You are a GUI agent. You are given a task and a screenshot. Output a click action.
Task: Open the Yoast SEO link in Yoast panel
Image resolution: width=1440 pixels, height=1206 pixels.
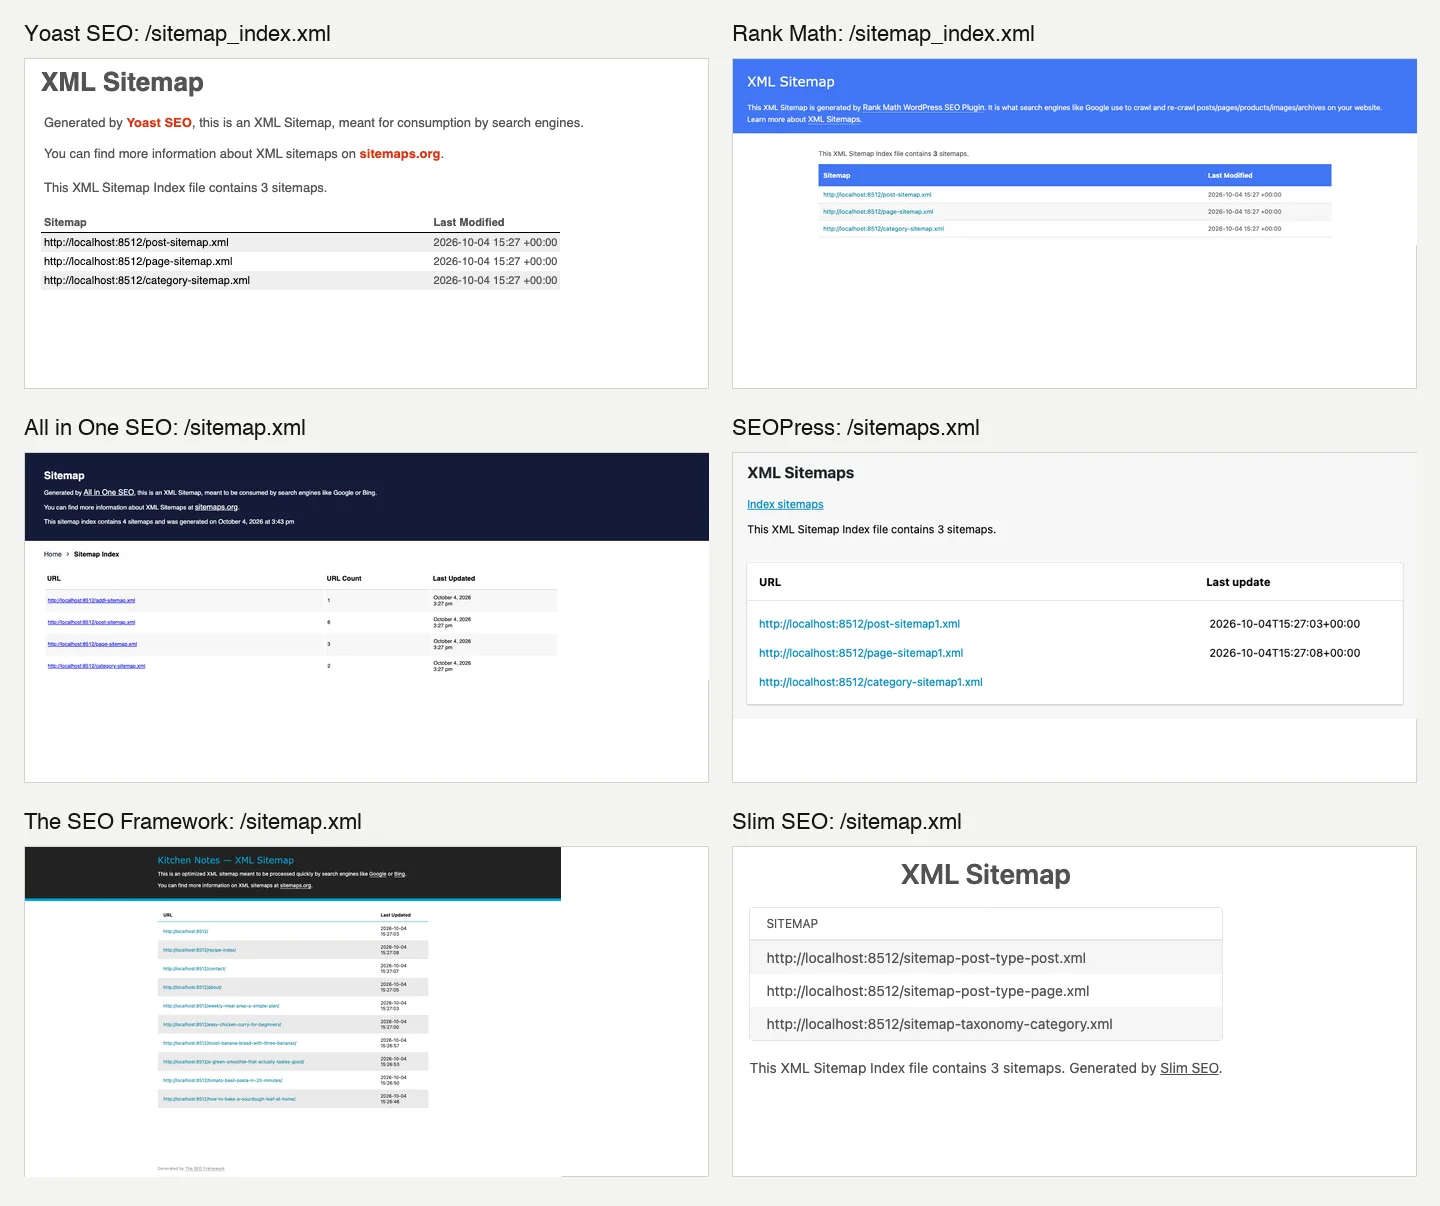click(159, 123)
